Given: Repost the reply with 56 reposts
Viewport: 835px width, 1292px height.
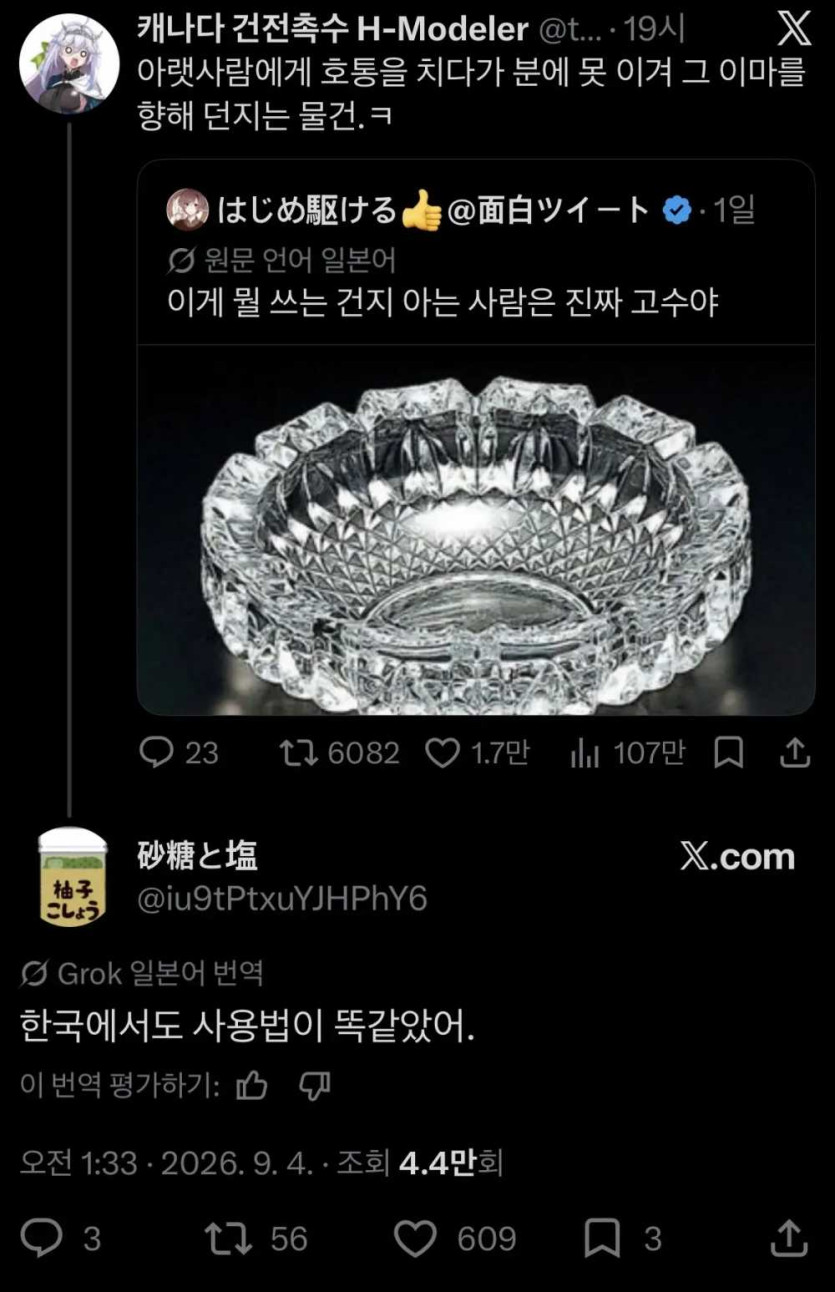Looking at the screenshot, I should point(256,1239).
